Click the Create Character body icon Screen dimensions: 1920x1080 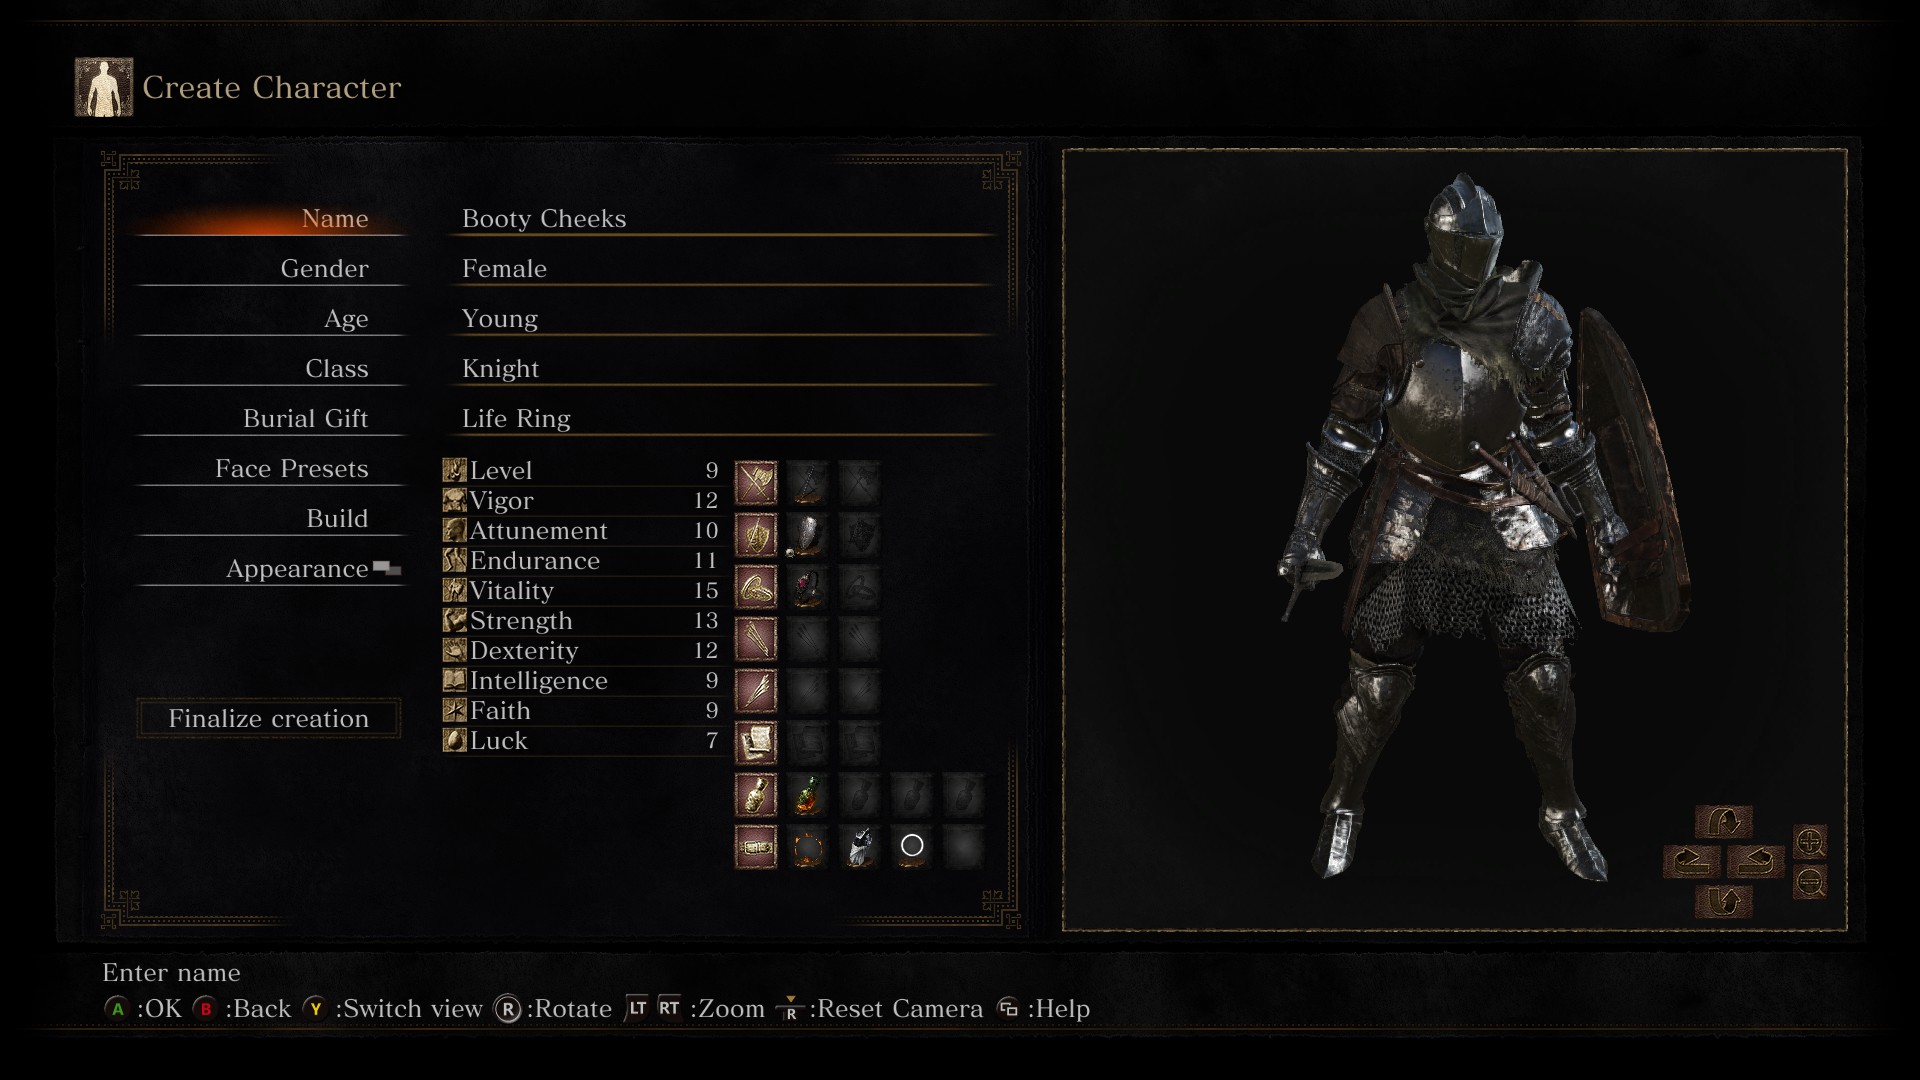[x=104, y=87]
